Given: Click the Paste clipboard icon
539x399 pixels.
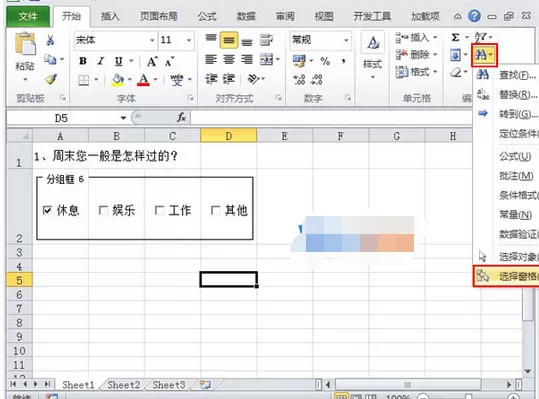Looking at the screenshot, I should [25, 43].
